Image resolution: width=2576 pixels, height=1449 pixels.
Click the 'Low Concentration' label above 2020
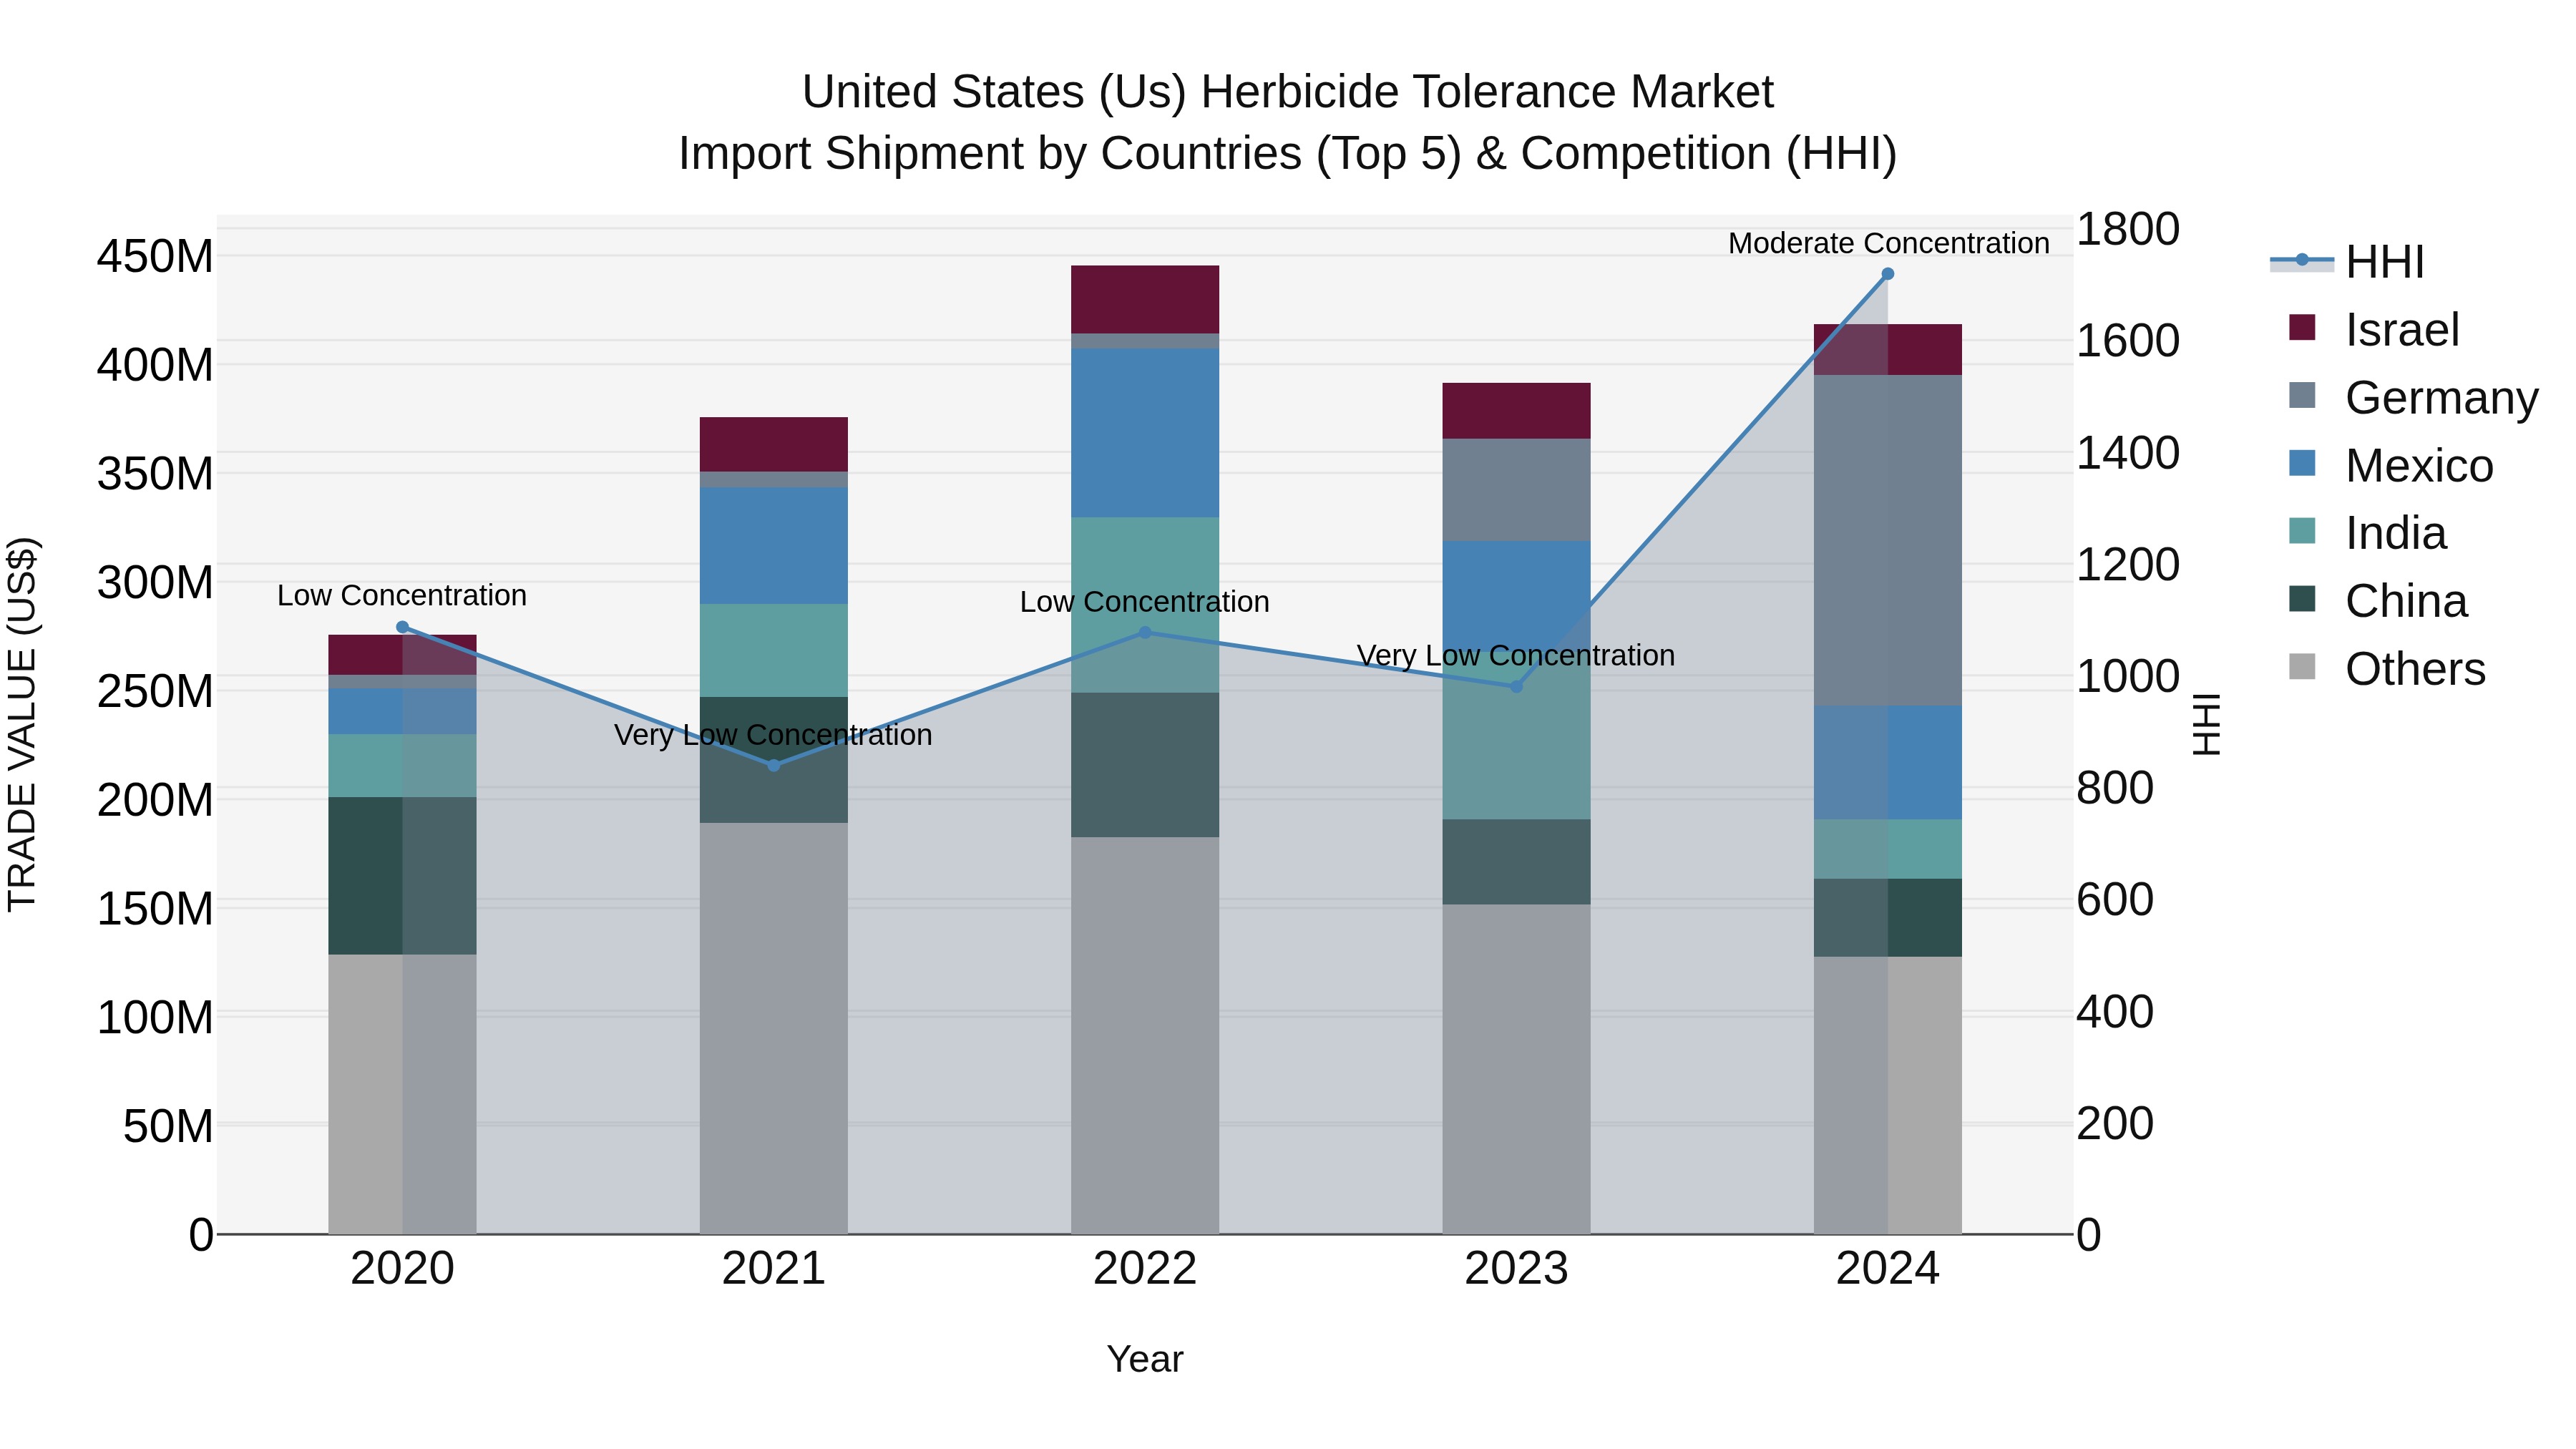[402, 595]
